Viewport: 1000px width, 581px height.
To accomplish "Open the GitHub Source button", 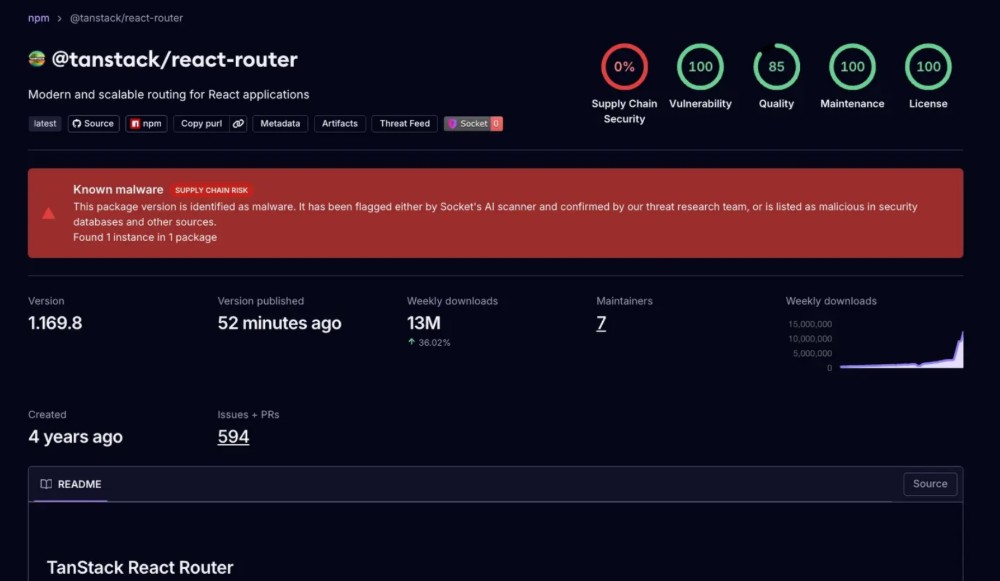I will (x=93, y=124).
